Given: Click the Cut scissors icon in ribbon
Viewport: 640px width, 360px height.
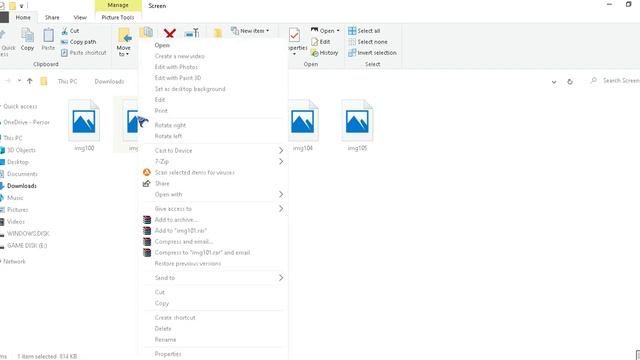Looking at the screenshot, I should 64,31.
